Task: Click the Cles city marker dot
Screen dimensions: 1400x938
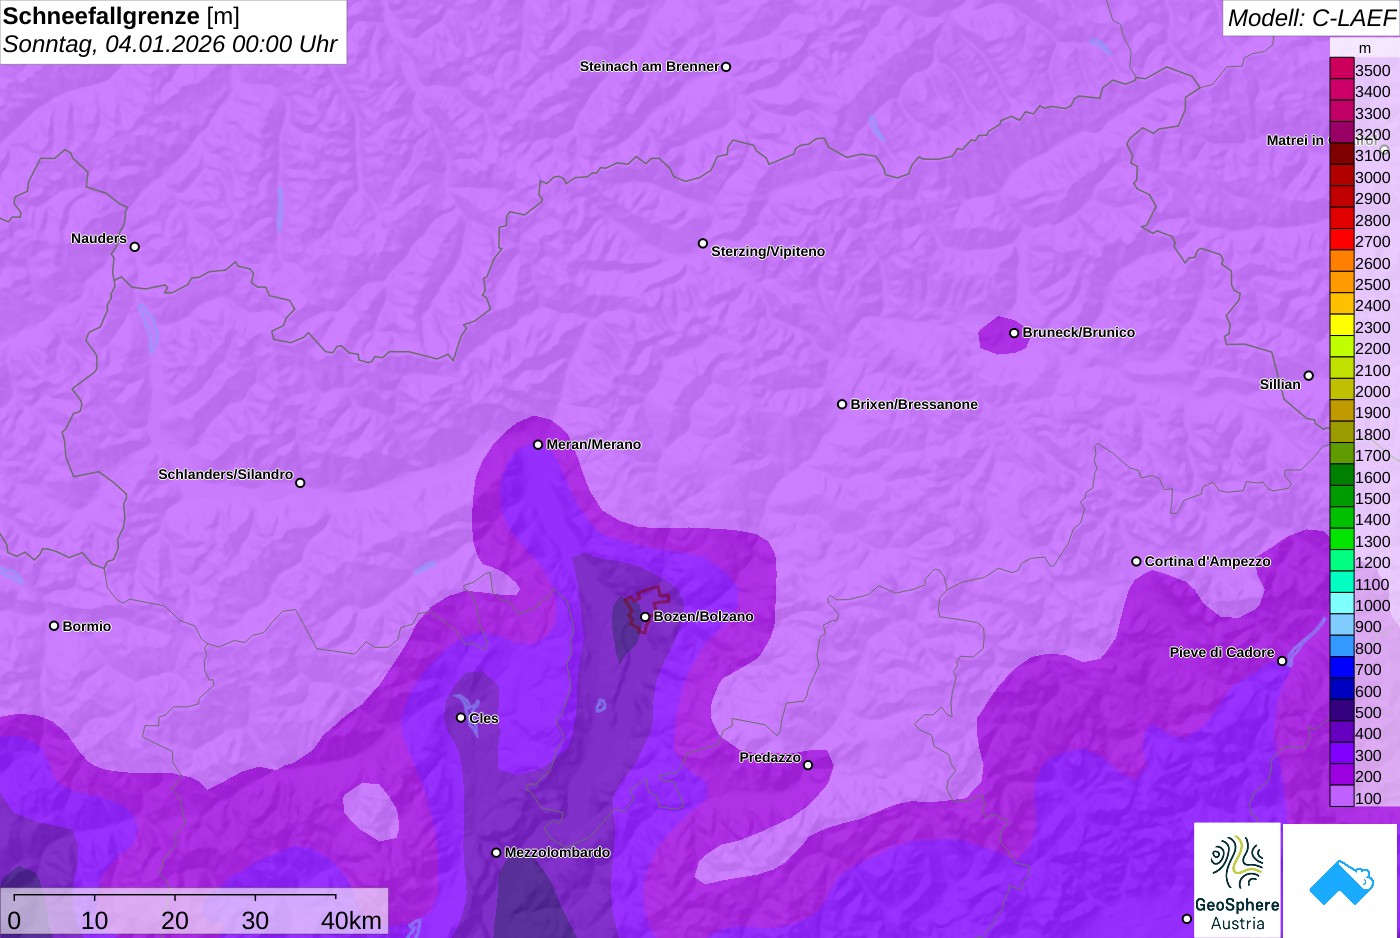Action: coord(461,718)
